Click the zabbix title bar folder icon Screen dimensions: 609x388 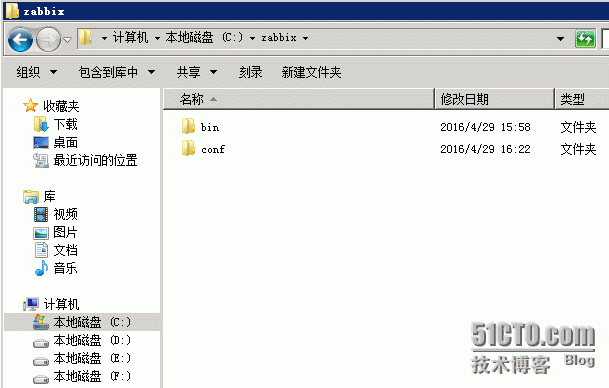[x=12, y=11]
